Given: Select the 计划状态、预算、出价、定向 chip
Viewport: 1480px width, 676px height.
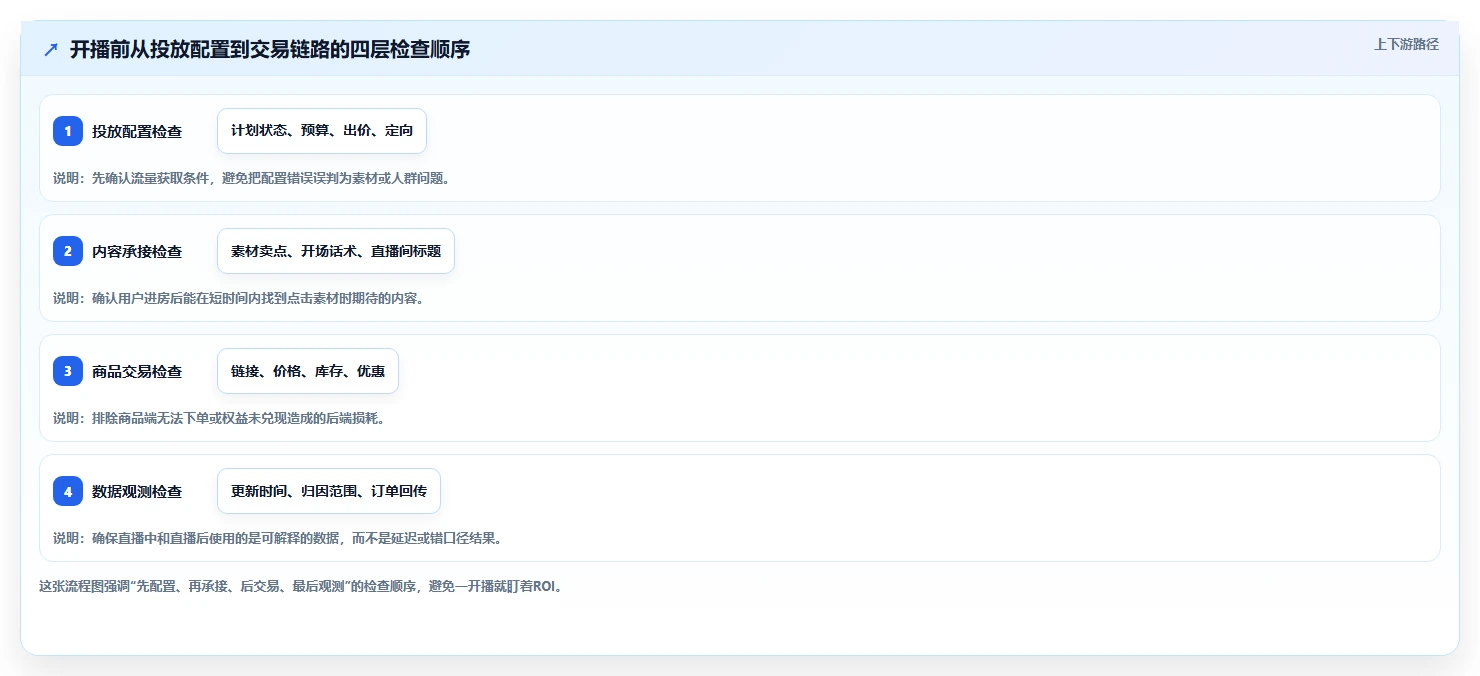Looking at the screenshot, I should click(x=322, y=131).
